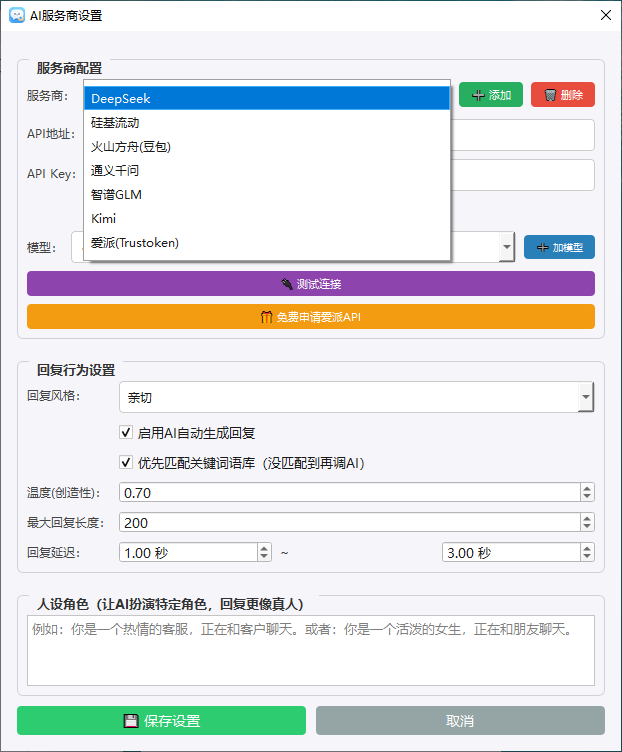This screenshot has width=622, height=752.
Task: Click the blue 加模型 button
Action: [559, 247]
